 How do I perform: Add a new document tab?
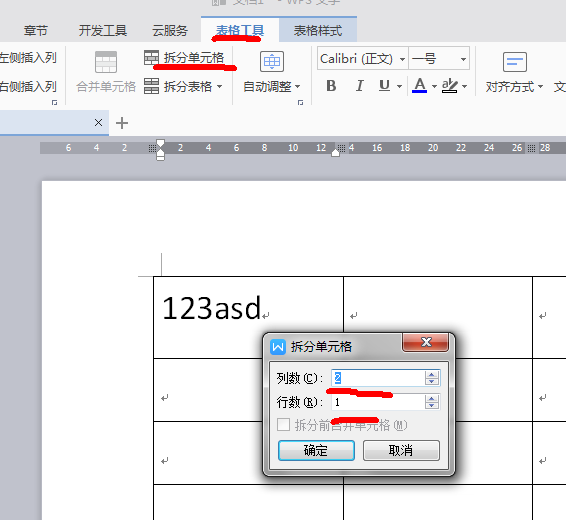[122, 123]
